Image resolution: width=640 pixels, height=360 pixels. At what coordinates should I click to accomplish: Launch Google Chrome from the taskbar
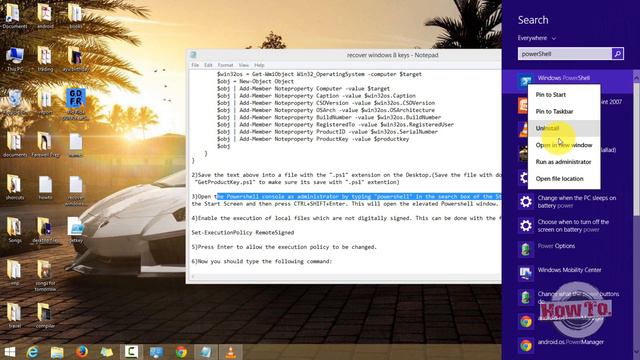(181, 352)
